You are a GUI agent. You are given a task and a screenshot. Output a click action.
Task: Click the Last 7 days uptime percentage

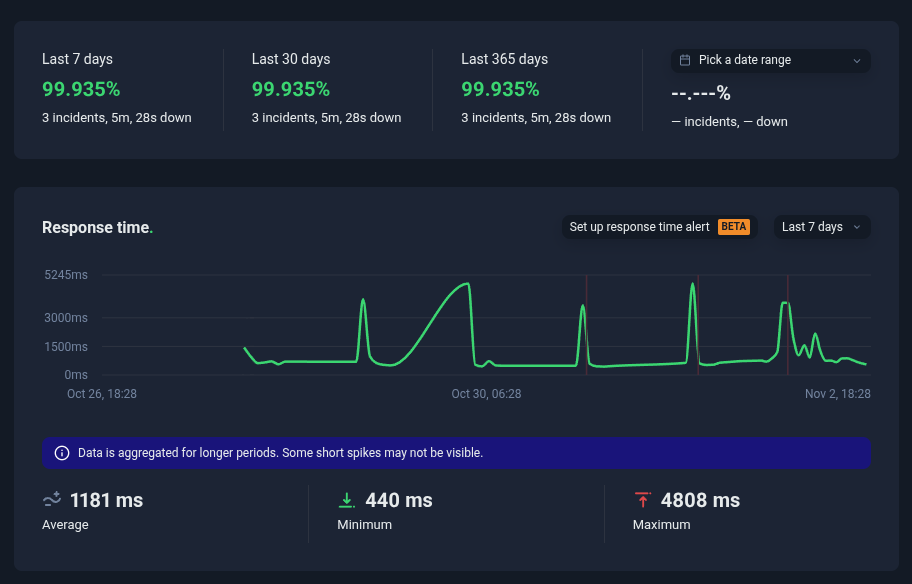81,89
